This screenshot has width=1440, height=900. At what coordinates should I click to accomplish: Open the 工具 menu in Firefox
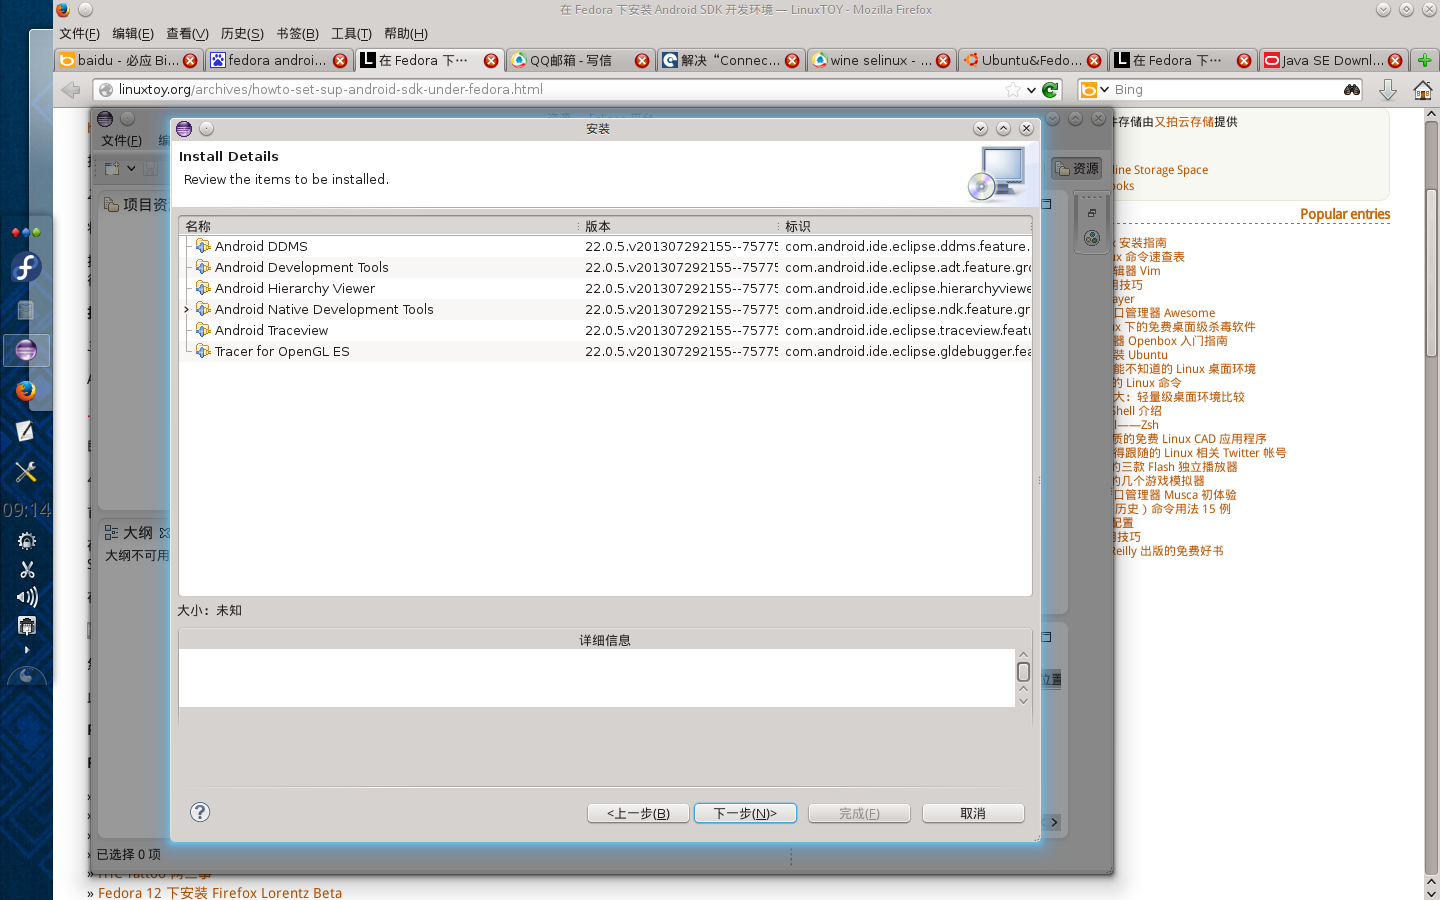click(x=351, y=33)
